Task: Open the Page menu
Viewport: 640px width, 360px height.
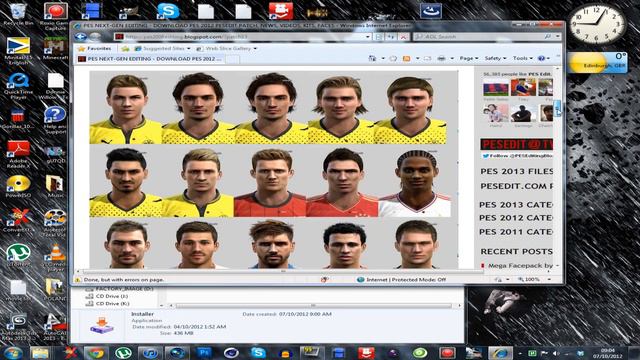Action: pos(469,58)
